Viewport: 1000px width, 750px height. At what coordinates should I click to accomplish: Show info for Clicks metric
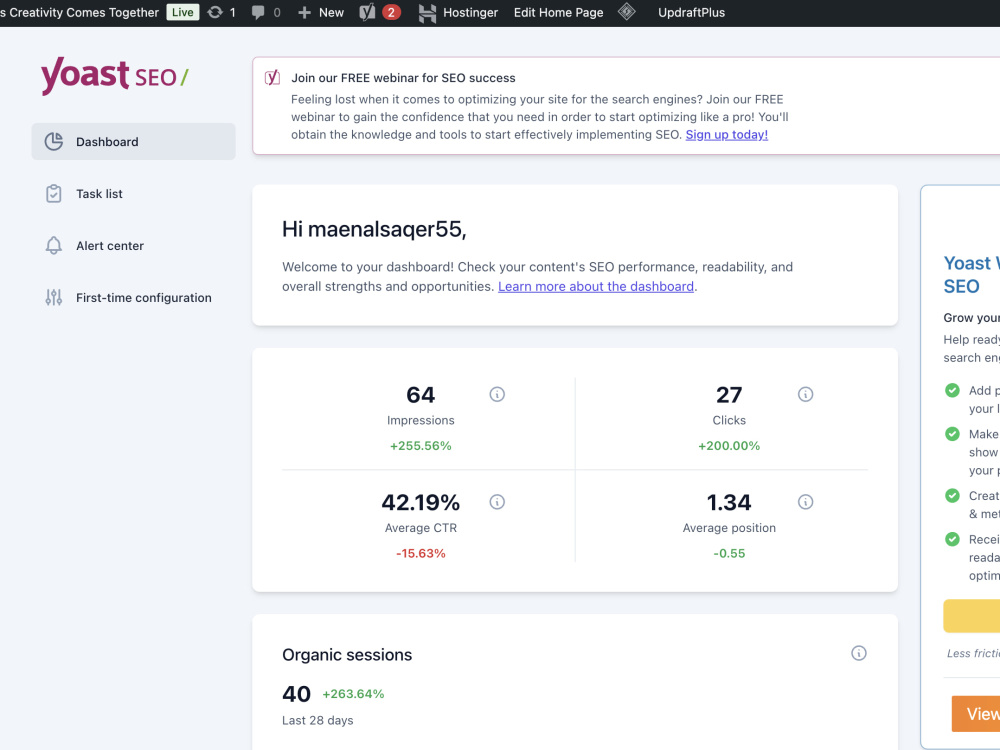805,394
